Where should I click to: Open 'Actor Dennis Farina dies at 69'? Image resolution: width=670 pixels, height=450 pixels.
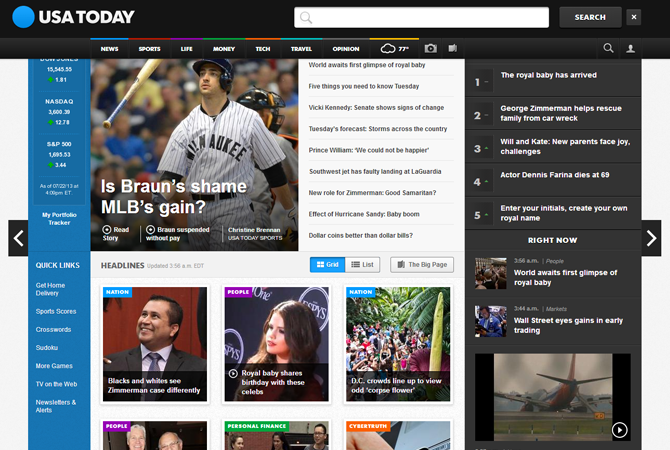click(x=555, y=175)
